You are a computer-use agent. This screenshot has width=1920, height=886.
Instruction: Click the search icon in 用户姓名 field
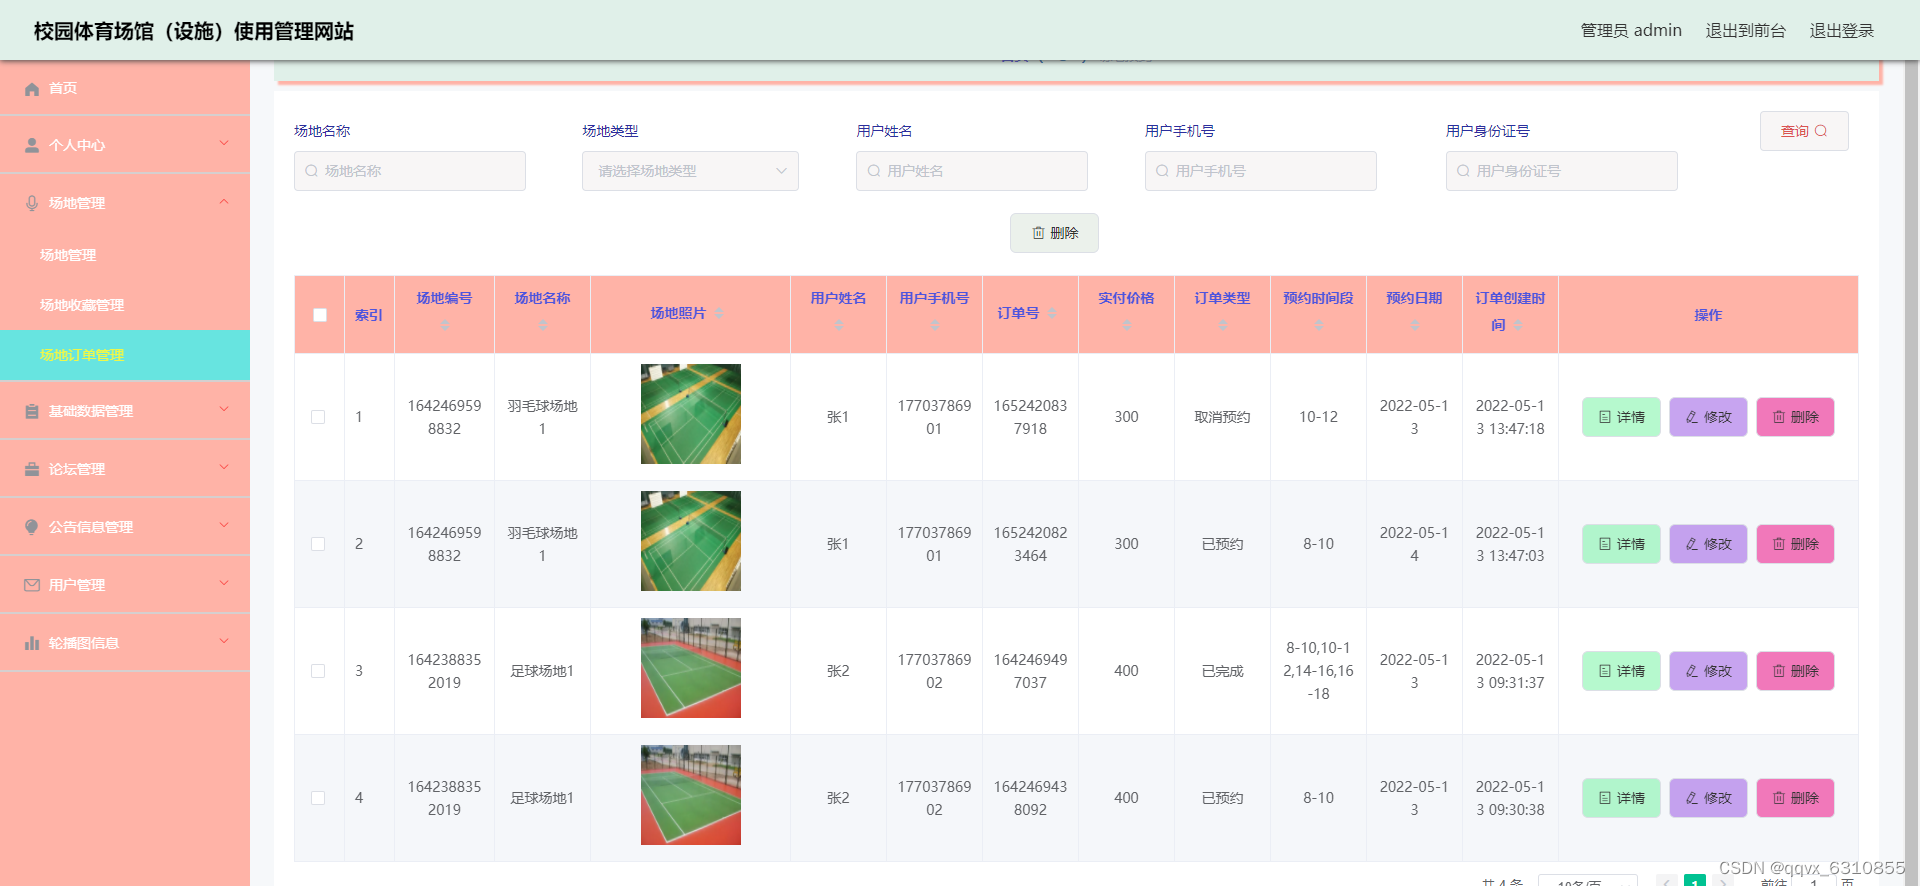pyautogui.click(x=874, y=171)
